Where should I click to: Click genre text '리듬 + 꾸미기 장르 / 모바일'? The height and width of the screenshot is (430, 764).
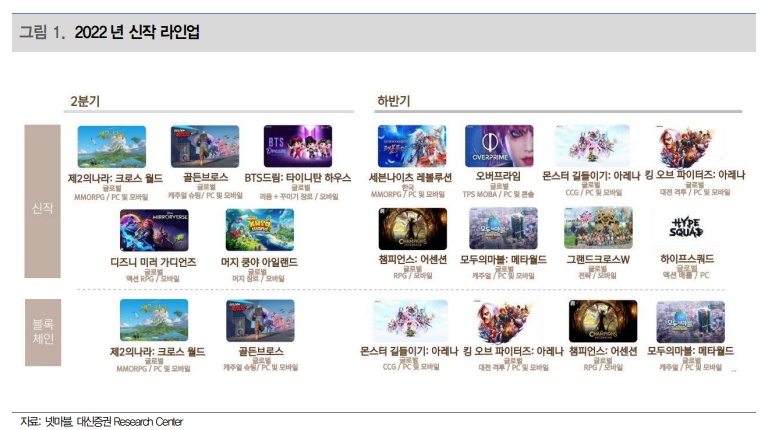[x=299, y=197]
